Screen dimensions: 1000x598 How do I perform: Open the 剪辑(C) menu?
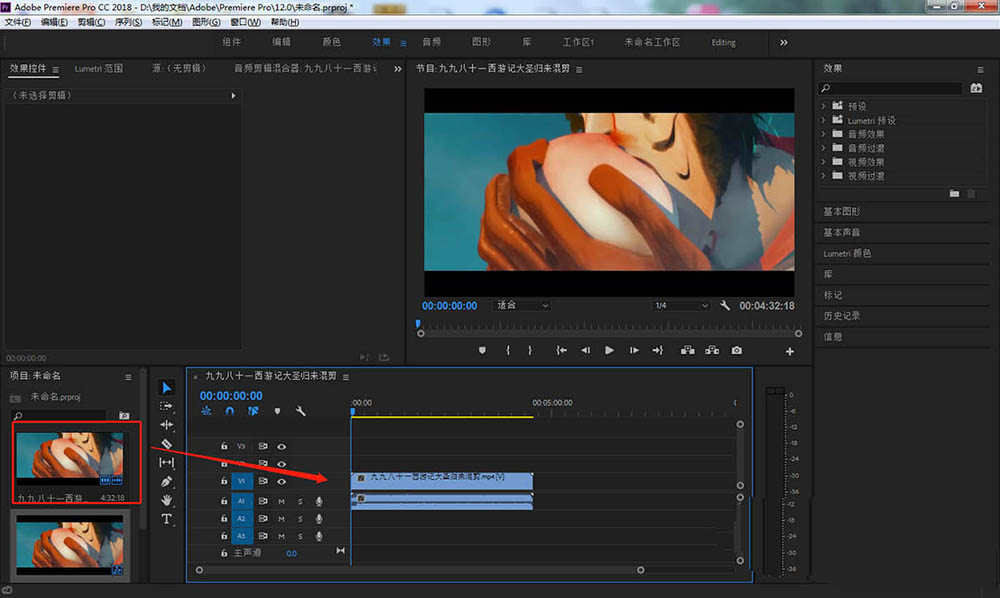93,22
